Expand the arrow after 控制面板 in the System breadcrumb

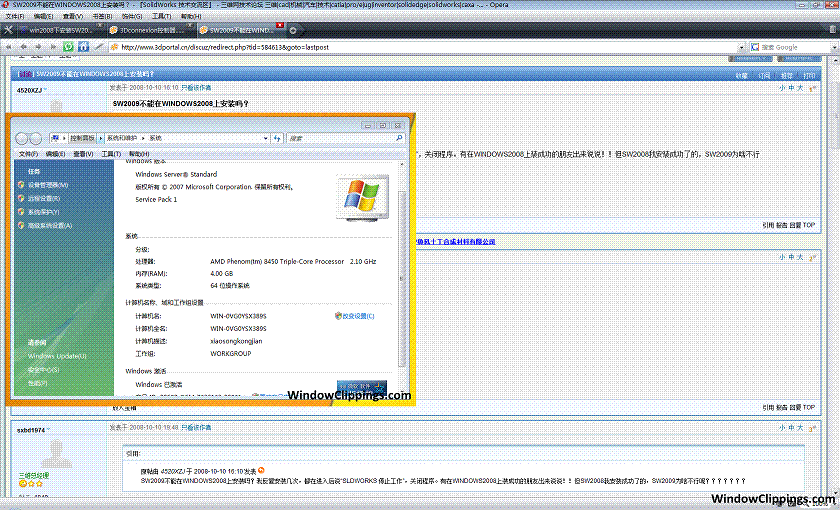pyautogui.click(x=100, y=138)
